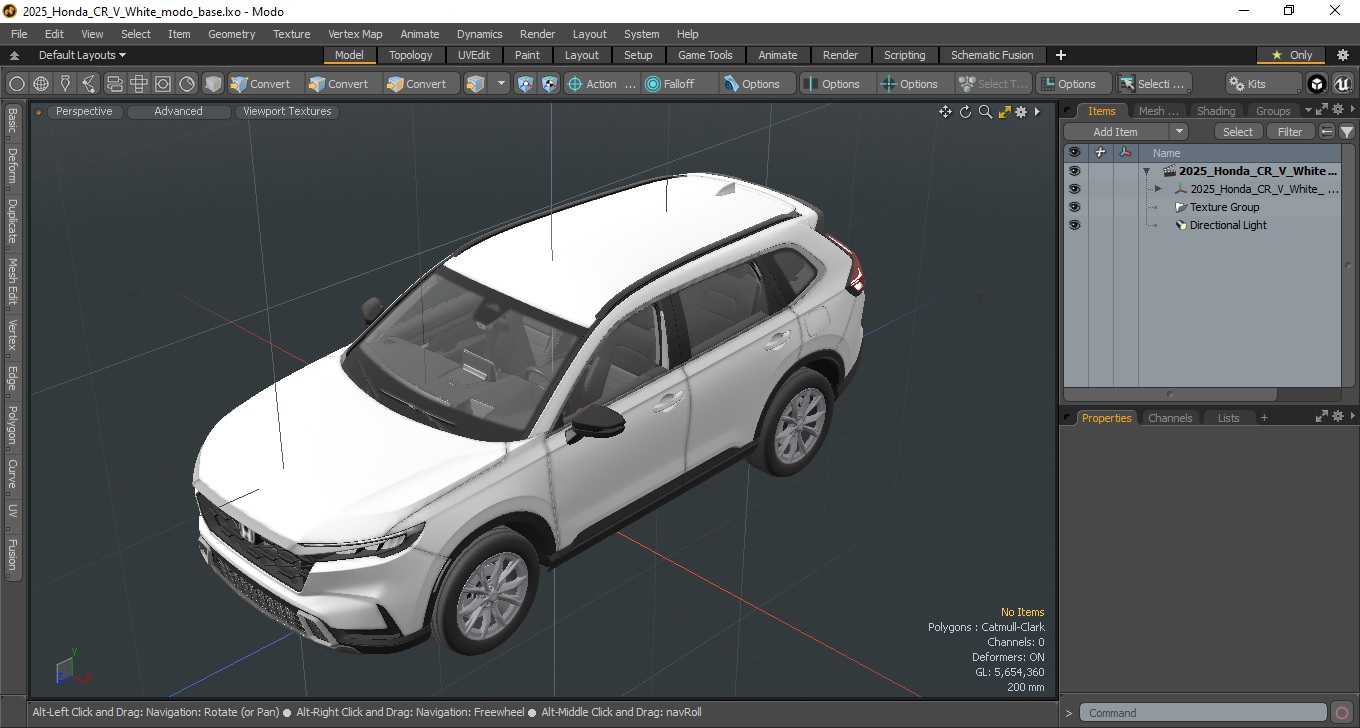Toggle visibility of the 2025_Honda_CR_V_White mesh item
This screenshot has width=1360, height=728.
[1074, 189]
